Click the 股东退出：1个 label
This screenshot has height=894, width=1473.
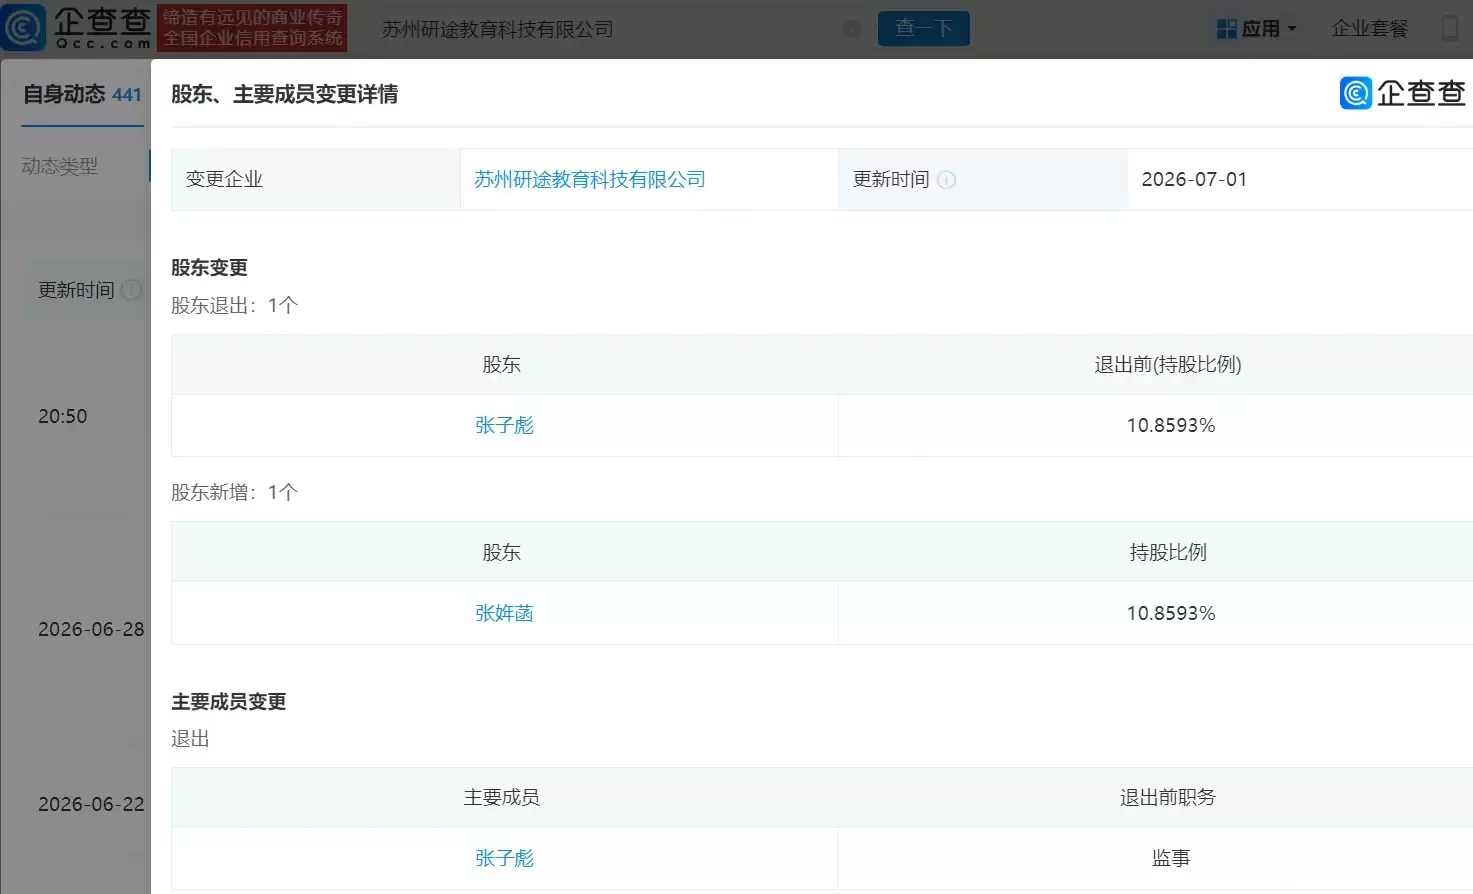coord(234,305)
